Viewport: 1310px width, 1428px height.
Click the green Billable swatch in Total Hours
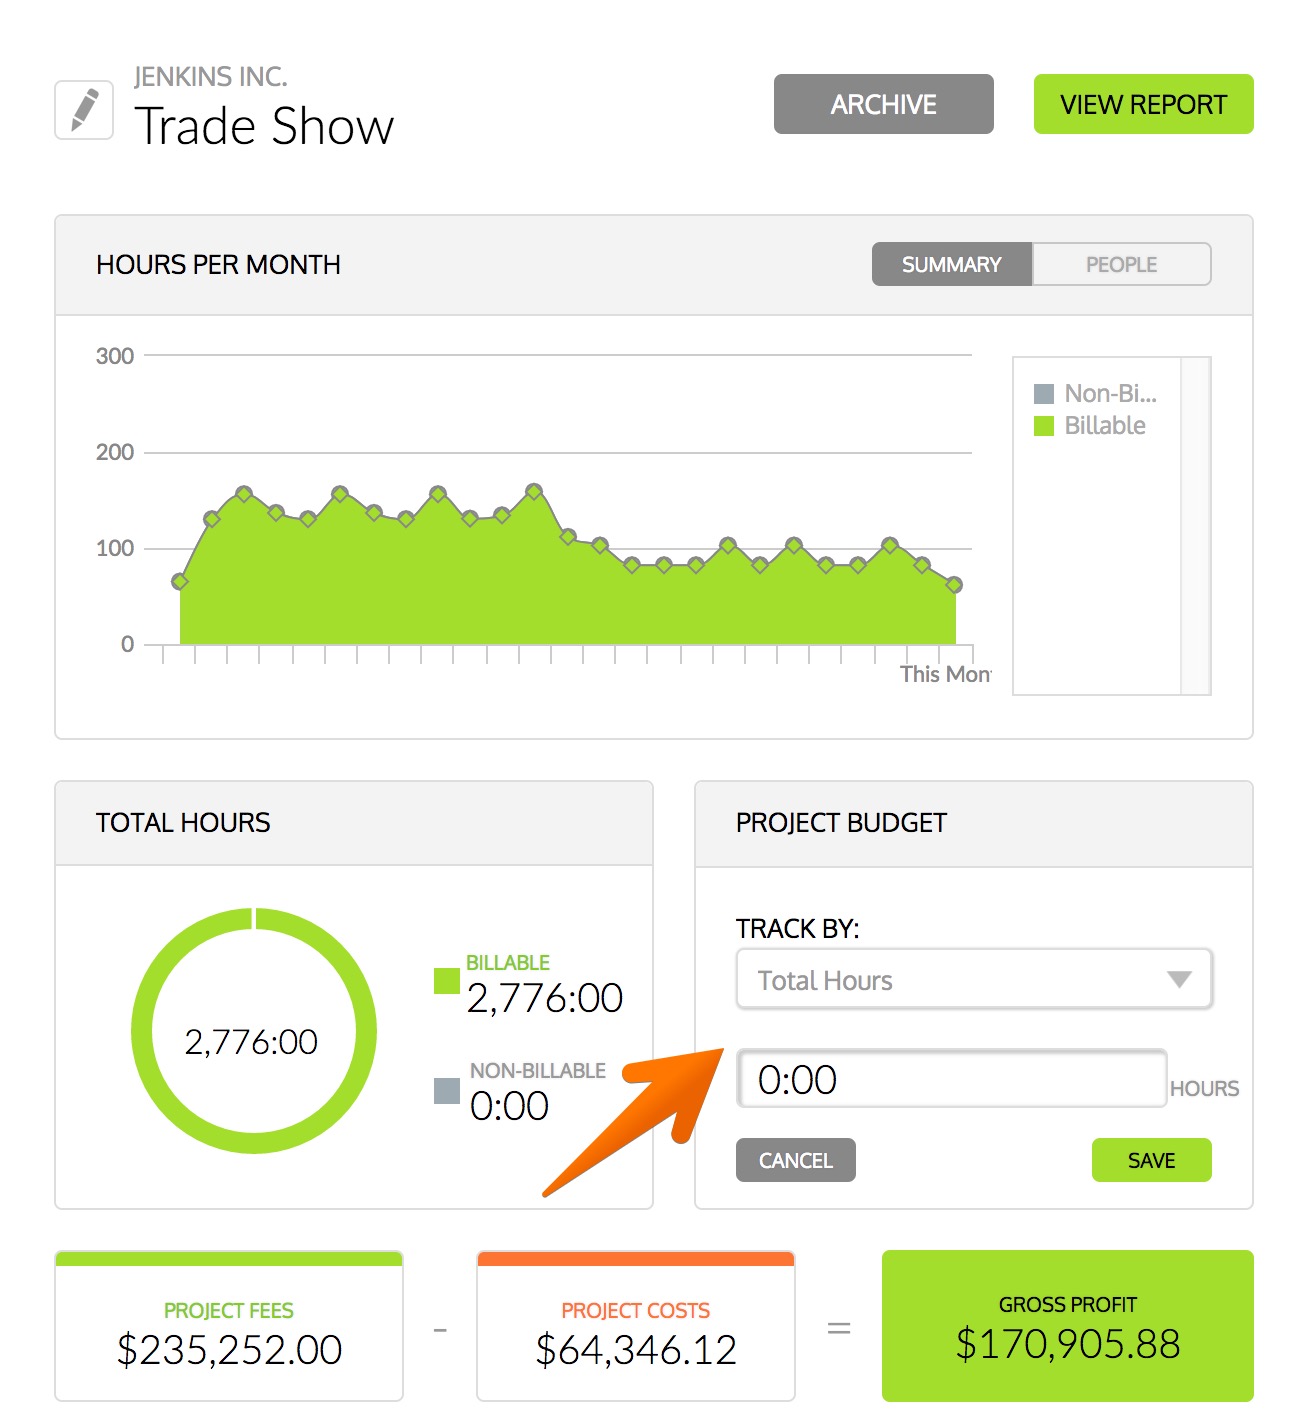tap(446, 981)
